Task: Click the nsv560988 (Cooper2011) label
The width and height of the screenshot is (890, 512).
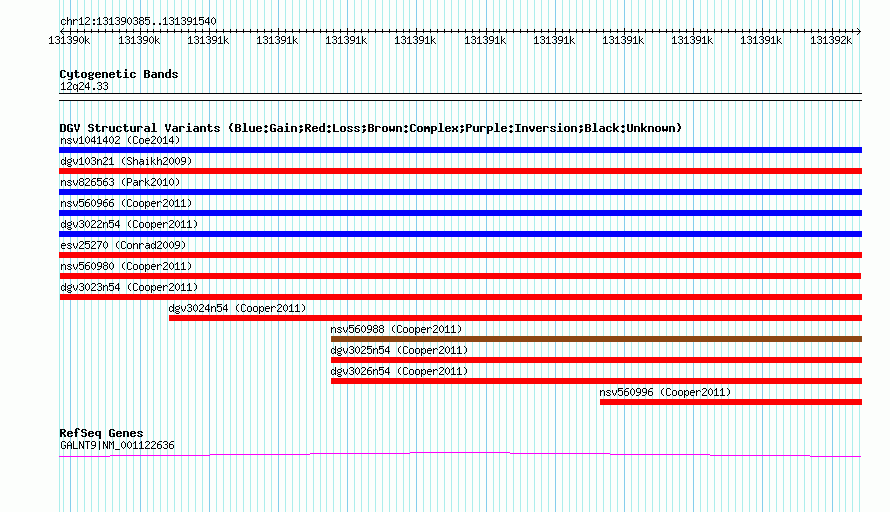Action: click(396, 329)
